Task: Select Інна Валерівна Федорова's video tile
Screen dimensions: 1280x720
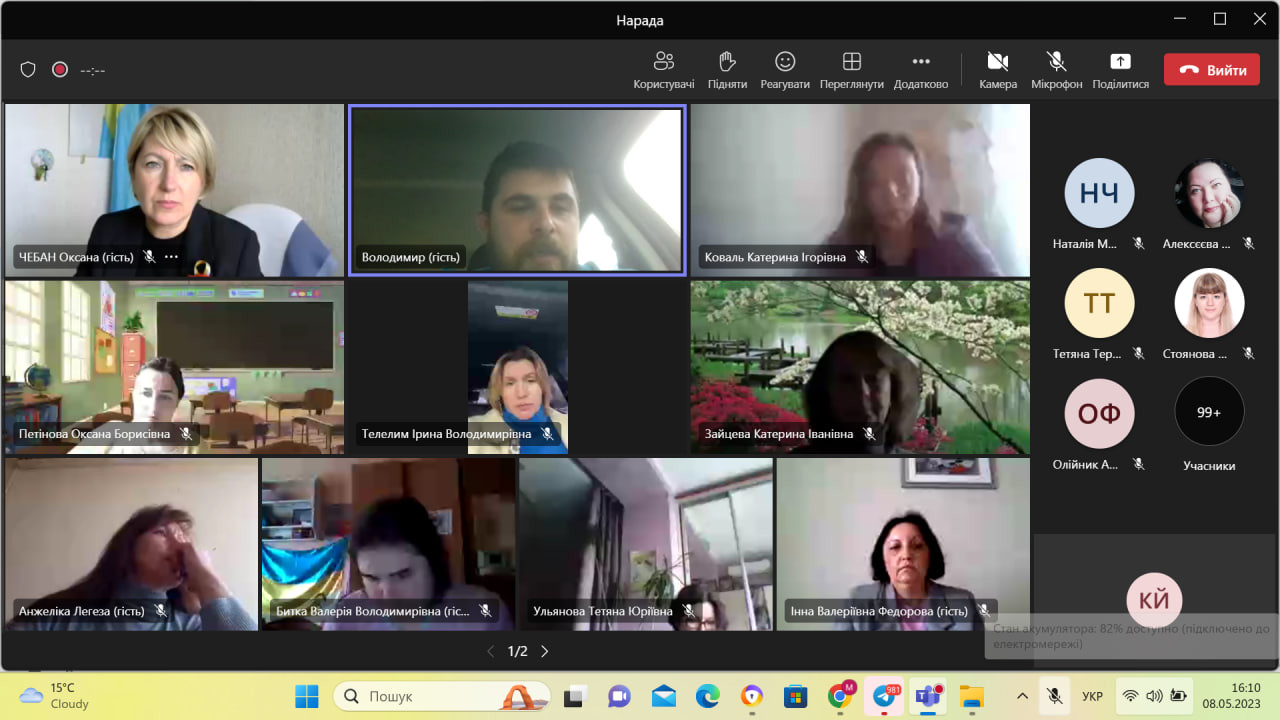Action: click(903, 544)
